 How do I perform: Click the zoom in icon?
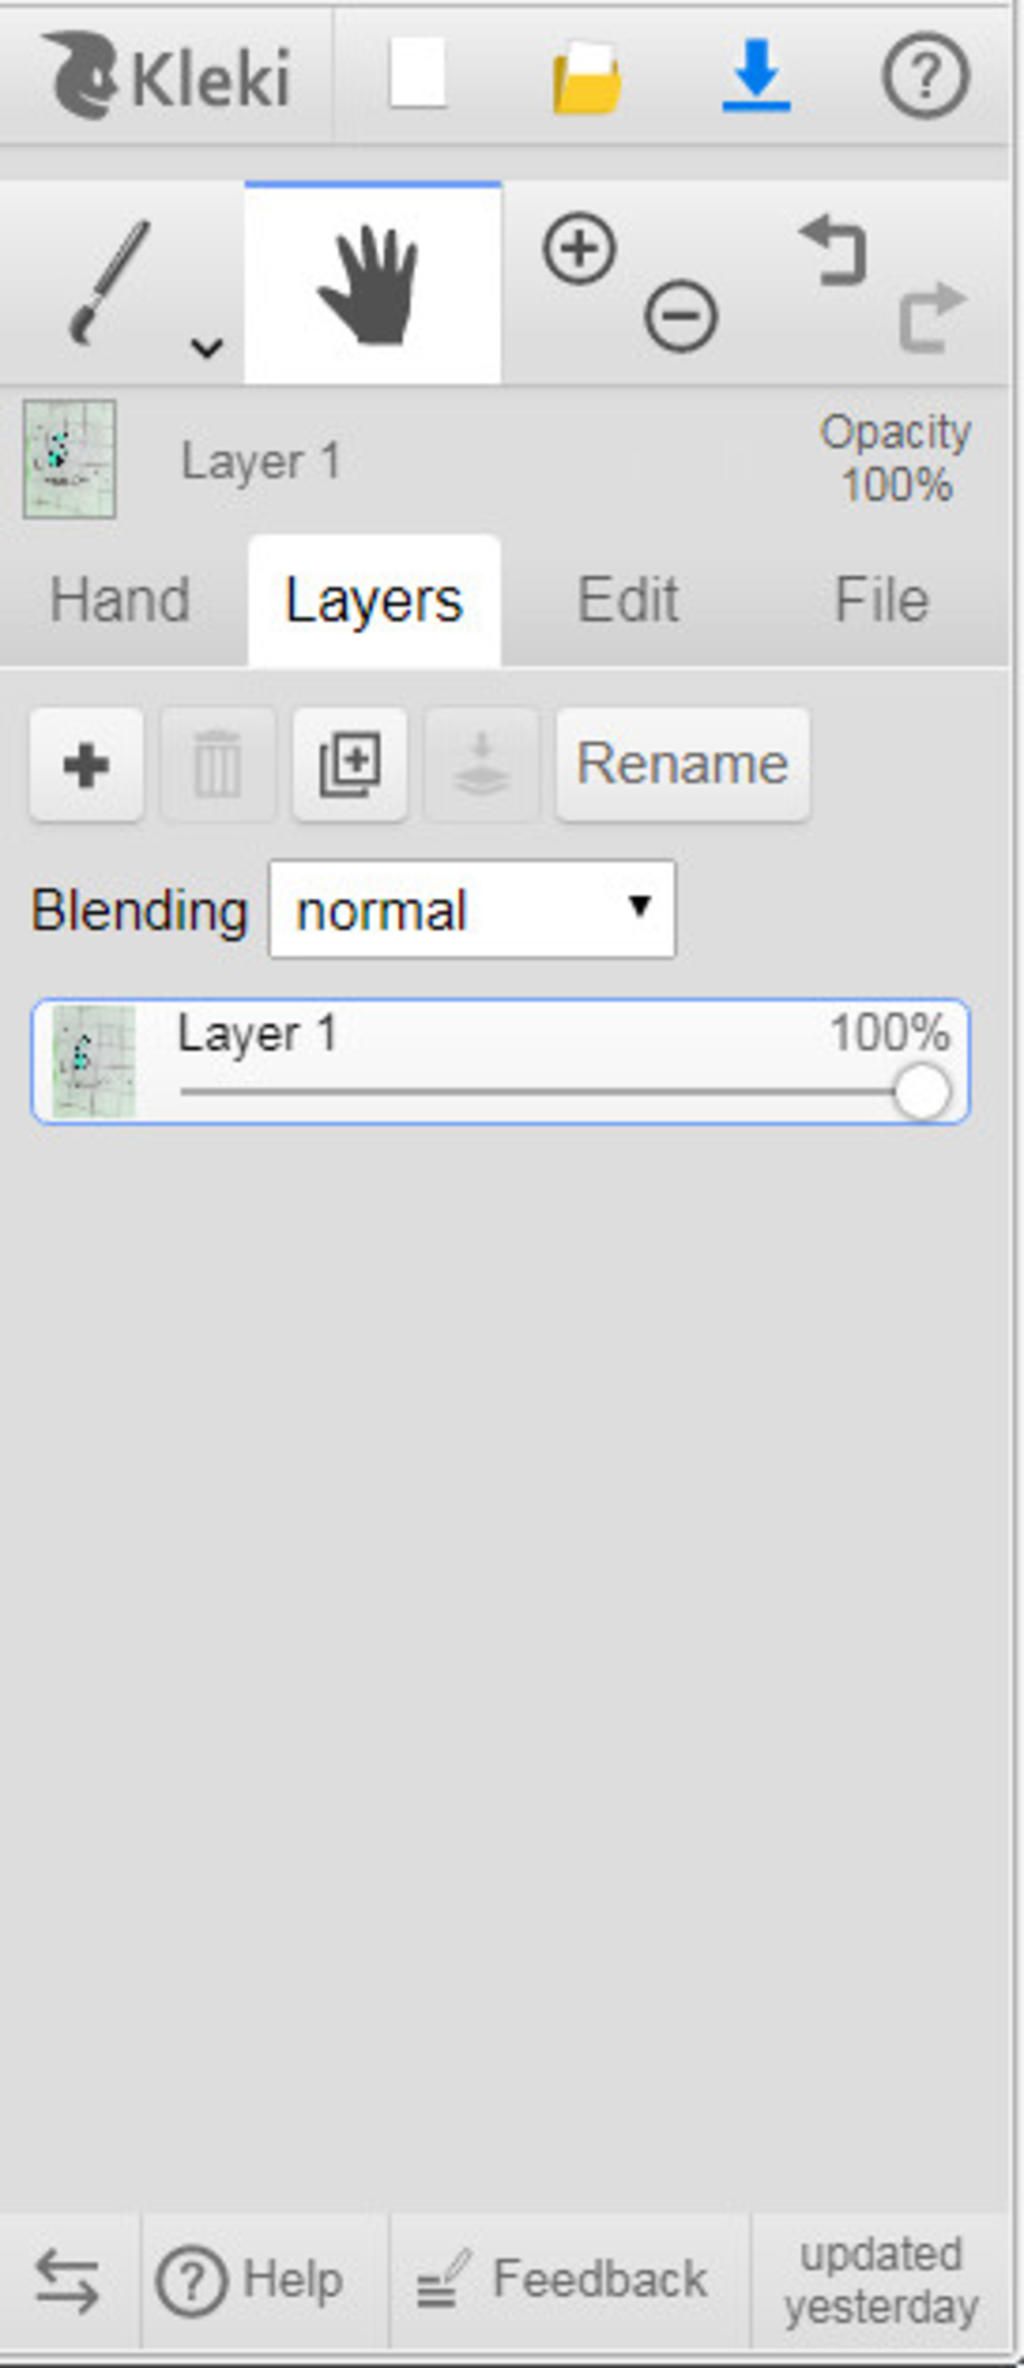(x=579, y=248)
